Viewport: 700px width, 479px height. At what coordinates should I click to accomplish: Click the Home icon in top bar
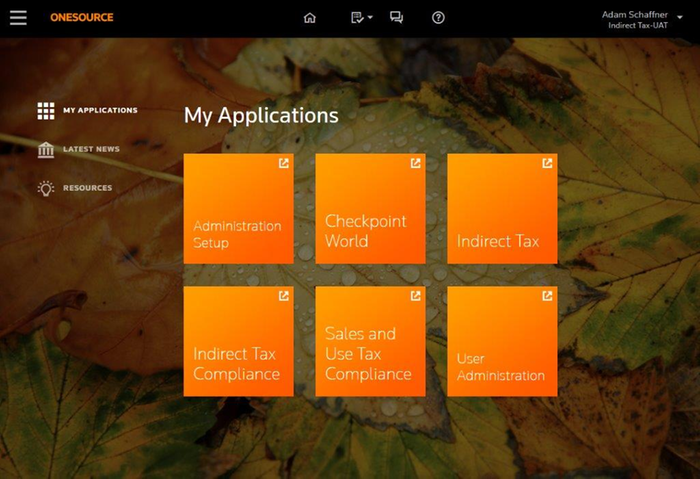(x=310, y=18)
